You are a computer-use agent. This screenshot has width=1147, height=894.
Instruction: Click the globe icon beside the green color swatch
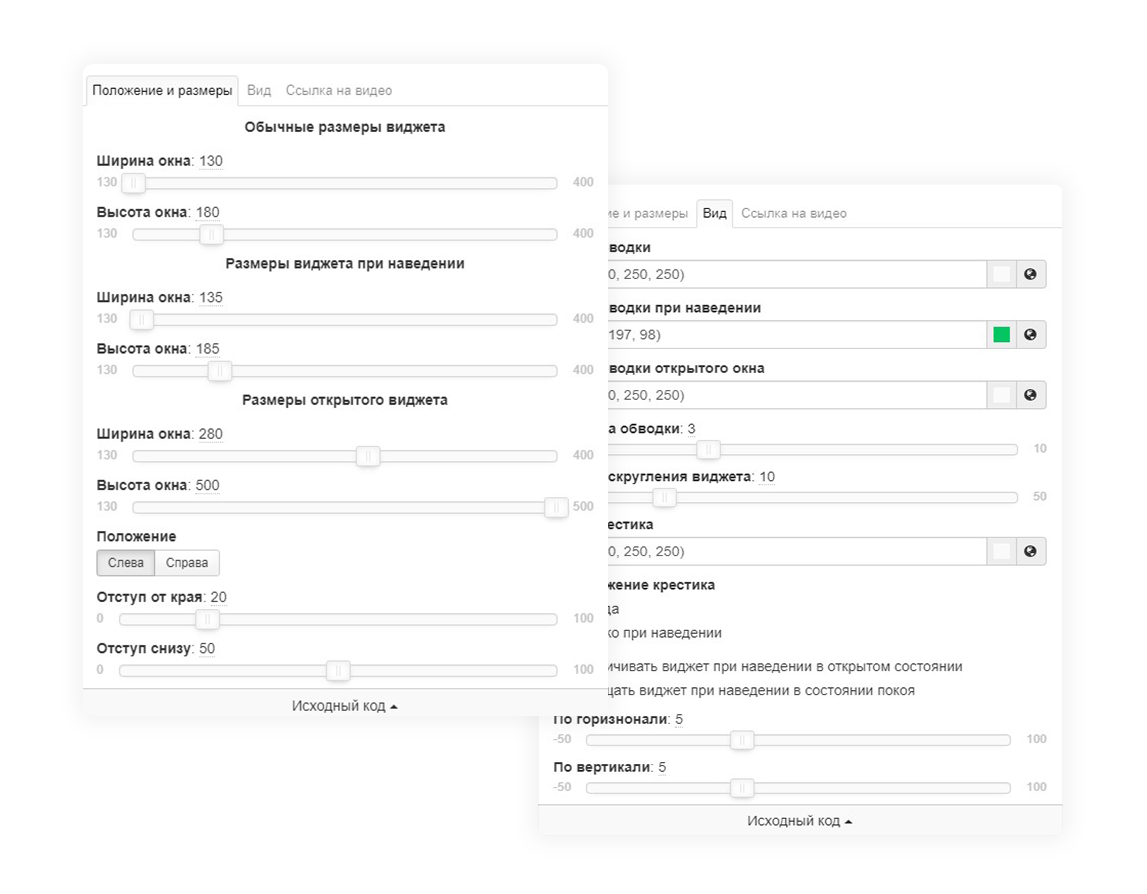pos(1031,335)
